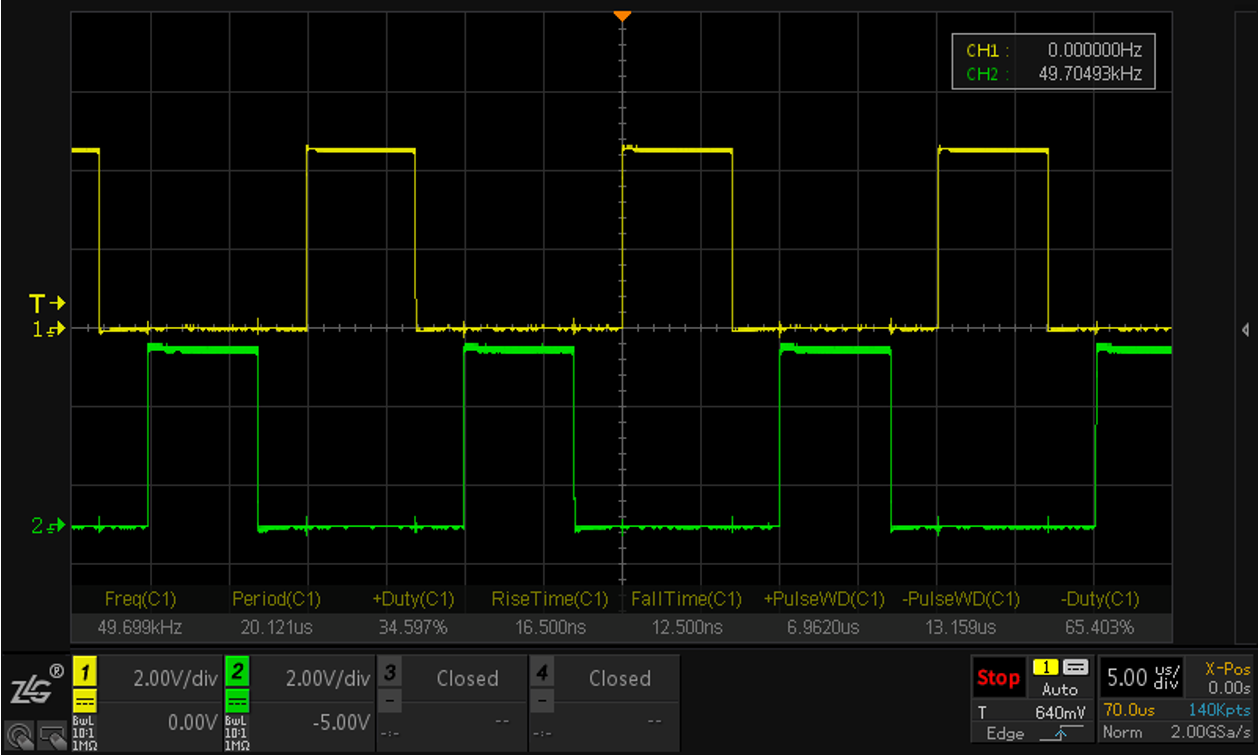Select the Freq(C1) measurement item

140,599
